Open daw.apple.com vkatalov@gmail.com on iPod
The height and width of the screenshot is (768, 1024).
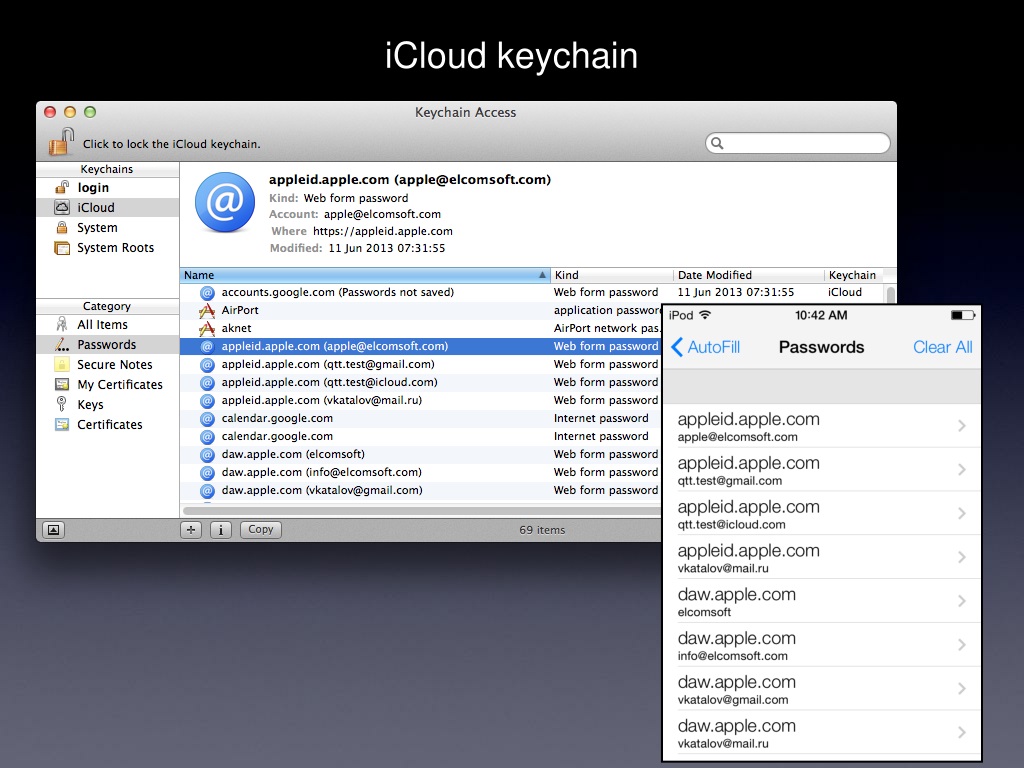pyautogui.click(x=822, y=688)
